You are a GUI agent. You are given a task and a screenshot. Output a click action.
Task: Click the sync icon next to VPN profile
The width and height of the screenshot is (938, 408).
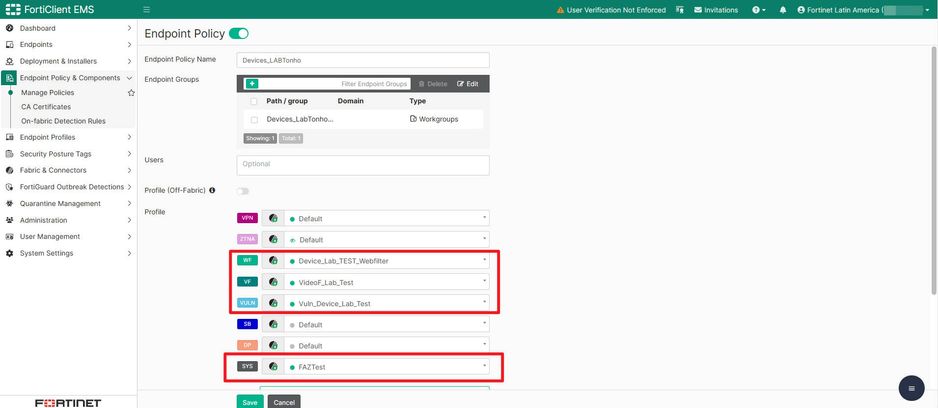tap(273, 218)
